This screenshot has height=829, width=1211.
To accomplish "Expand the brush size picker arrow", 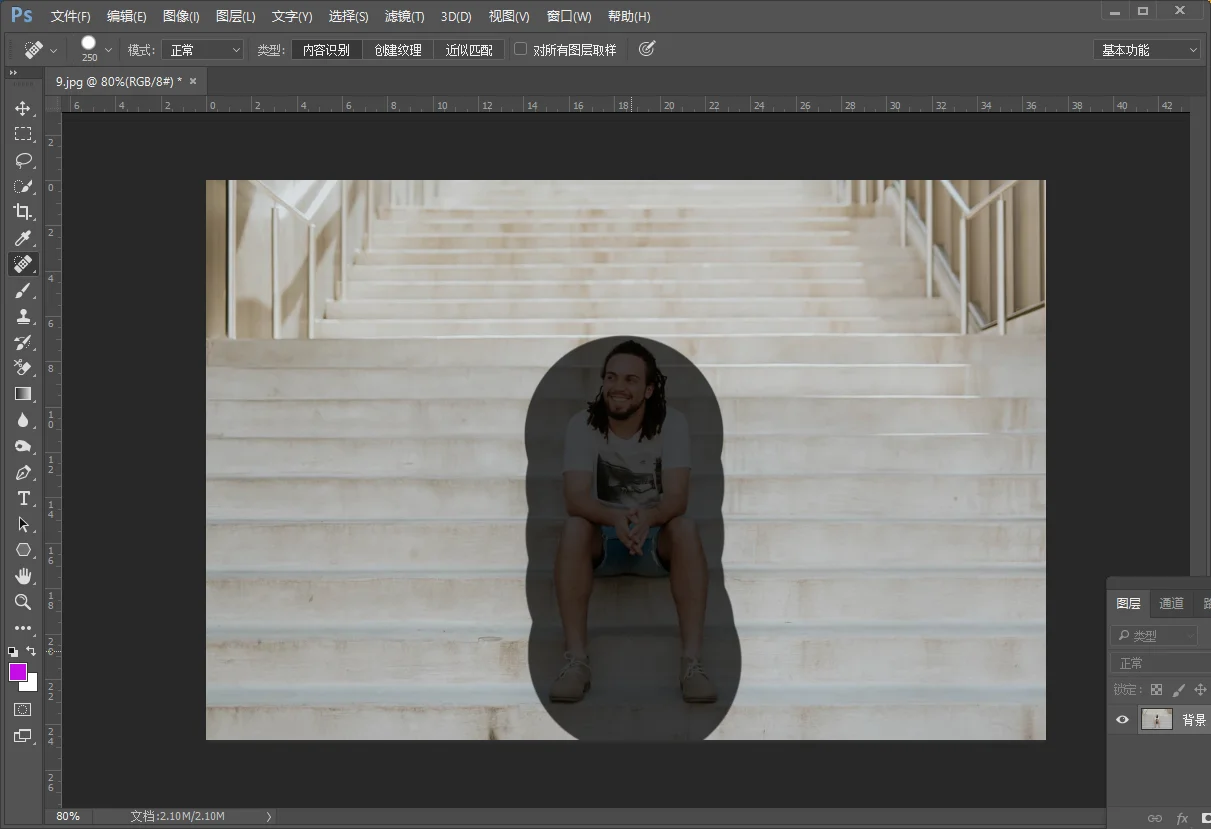I will coord(108,50).
